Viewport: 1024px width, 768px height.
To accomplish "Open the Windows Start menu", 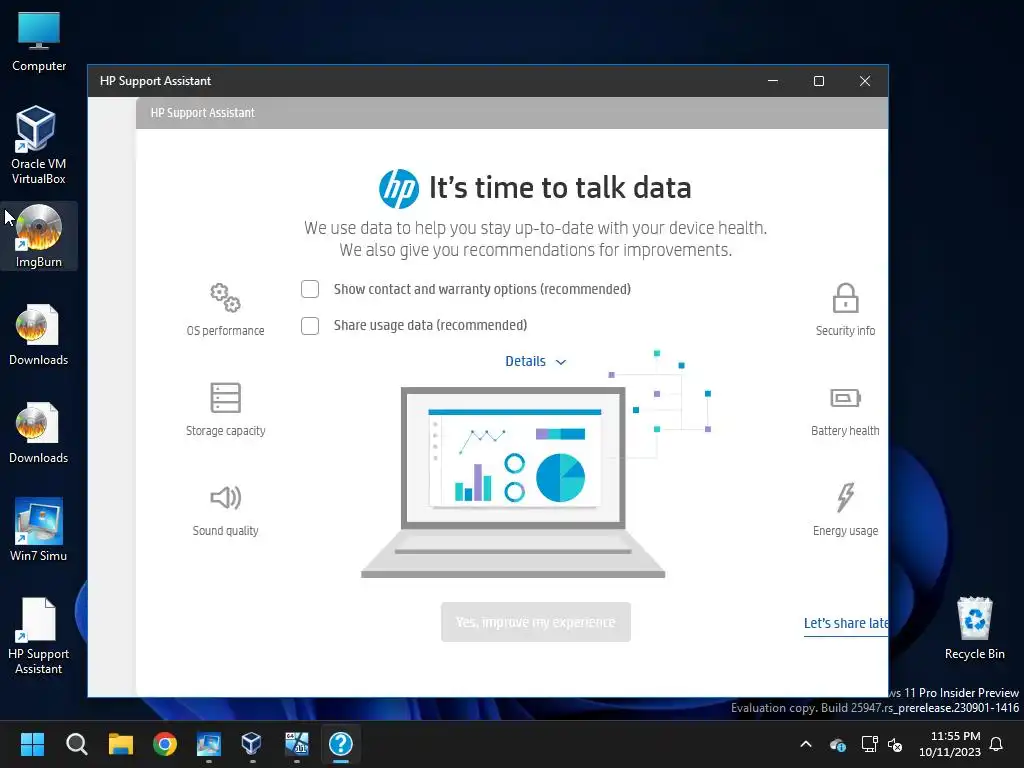I will click(x=32, y=744).
